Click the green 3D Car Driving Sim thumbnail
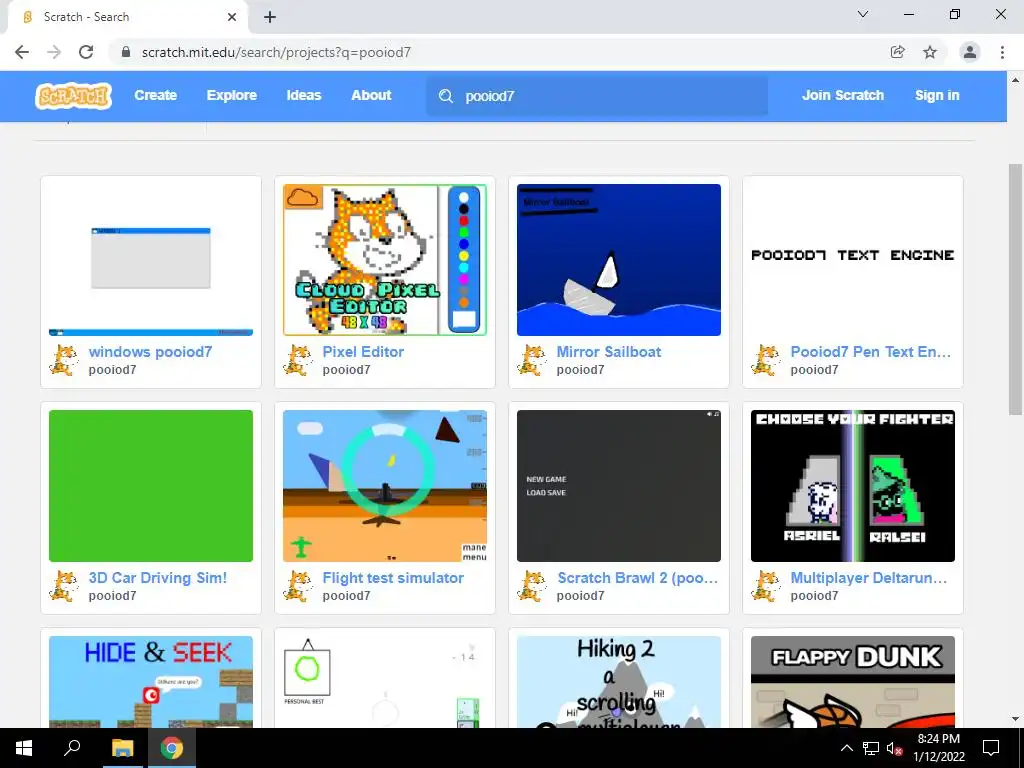This screenshot has height=768, width=1024. pos(151,486)
